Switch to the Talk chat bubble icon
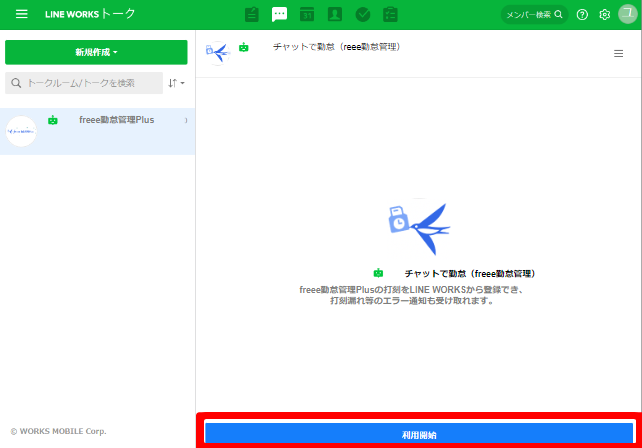The image size is (642, 448). pos(279,14)
